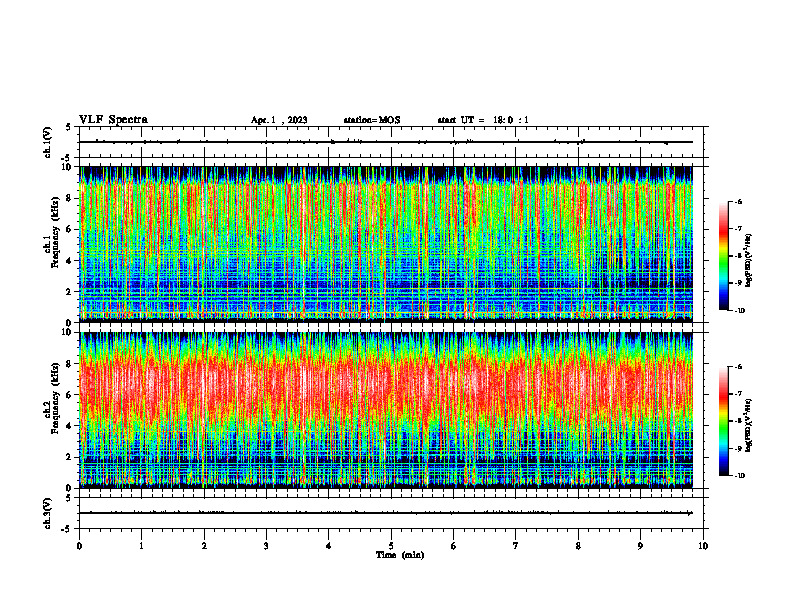Viewport: 792px width, 612px height.
Task: Click the ch.2 colorbar "log(PSD)(V²/Hz)" label
Action: coord(749,425)
